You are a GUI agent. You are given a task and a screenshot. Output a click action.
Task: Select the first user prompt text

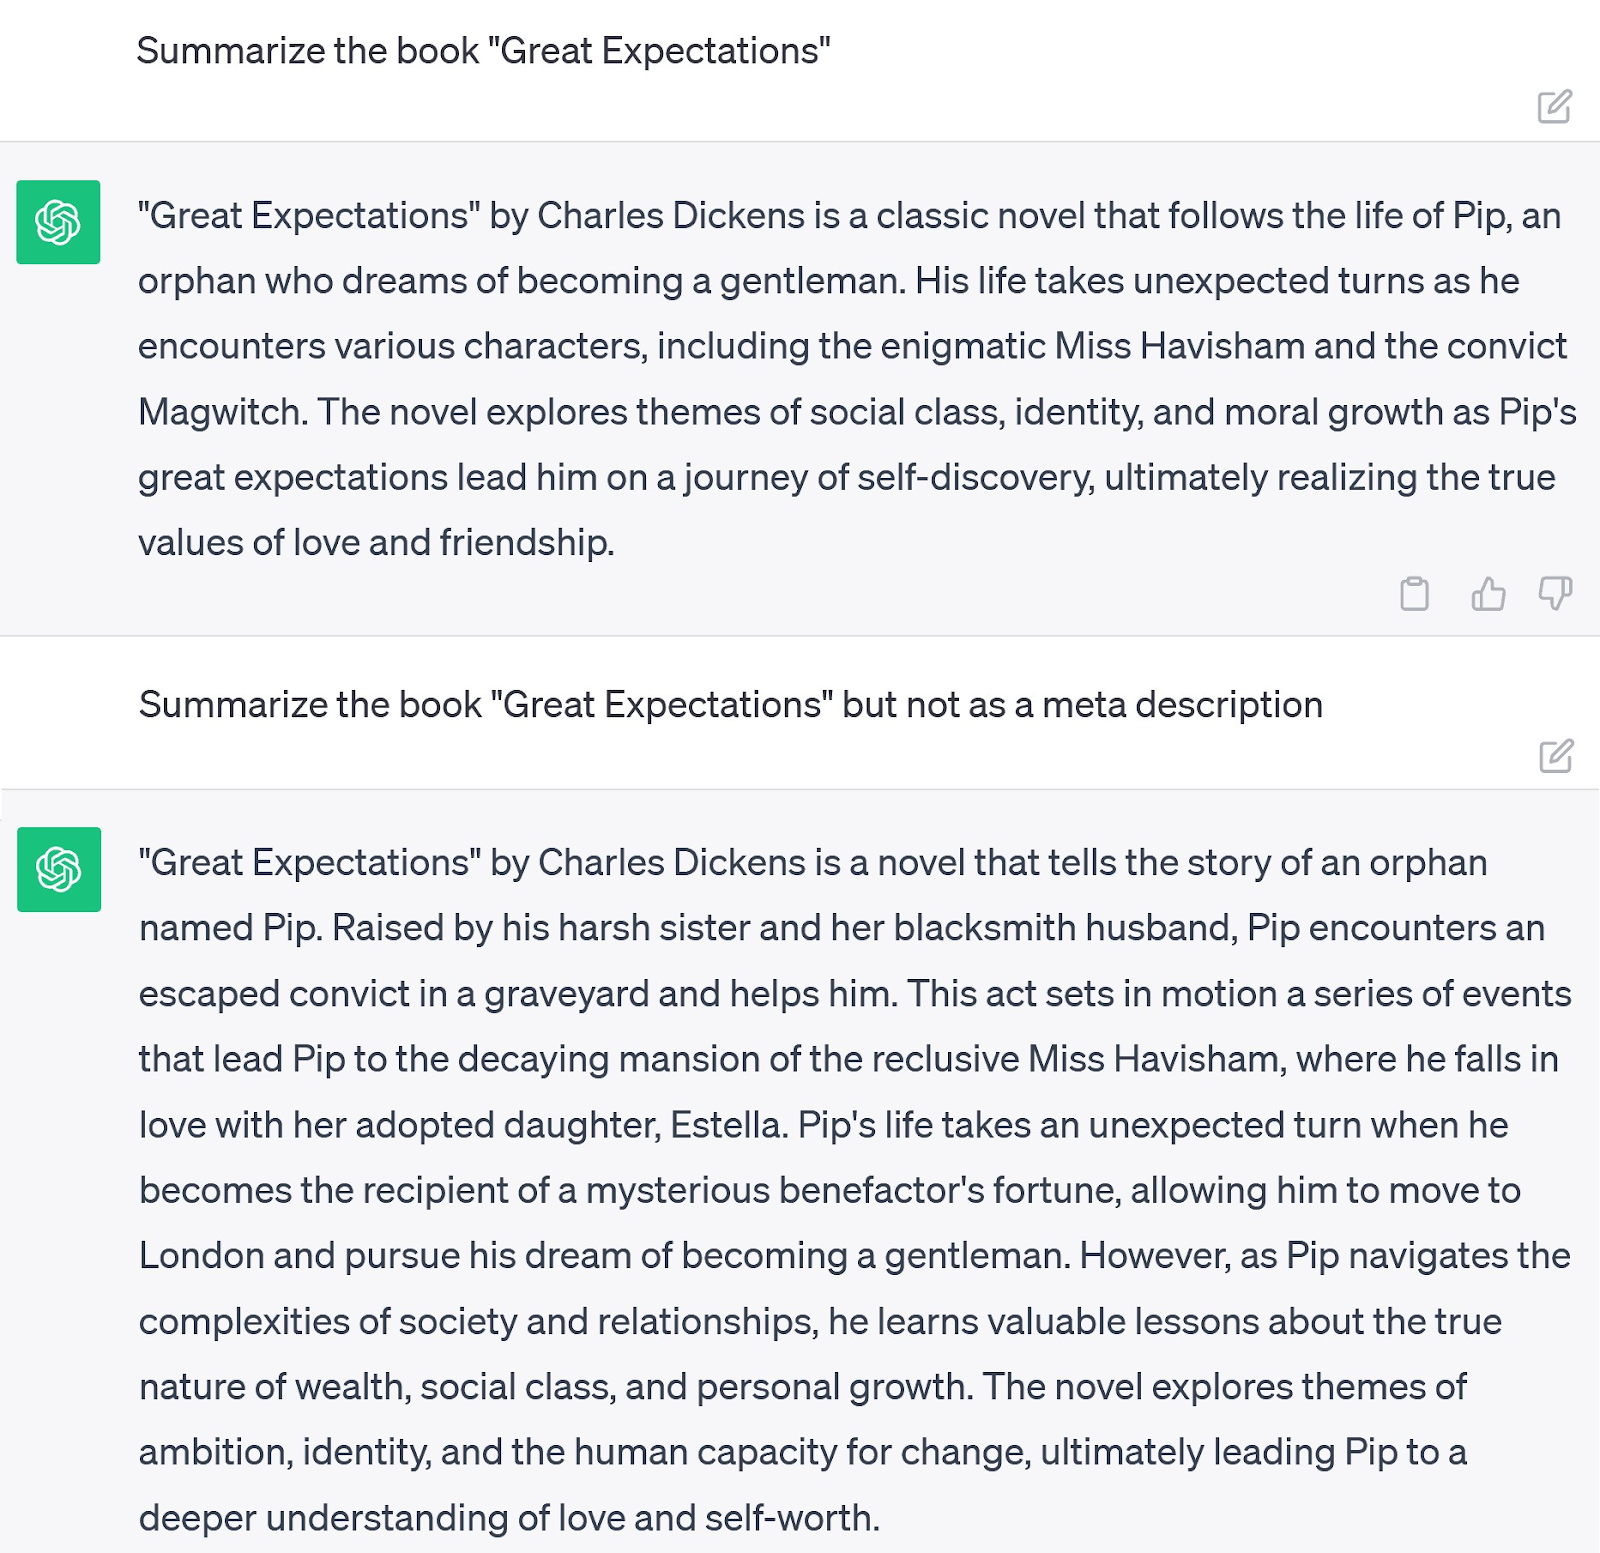[483, 51]
